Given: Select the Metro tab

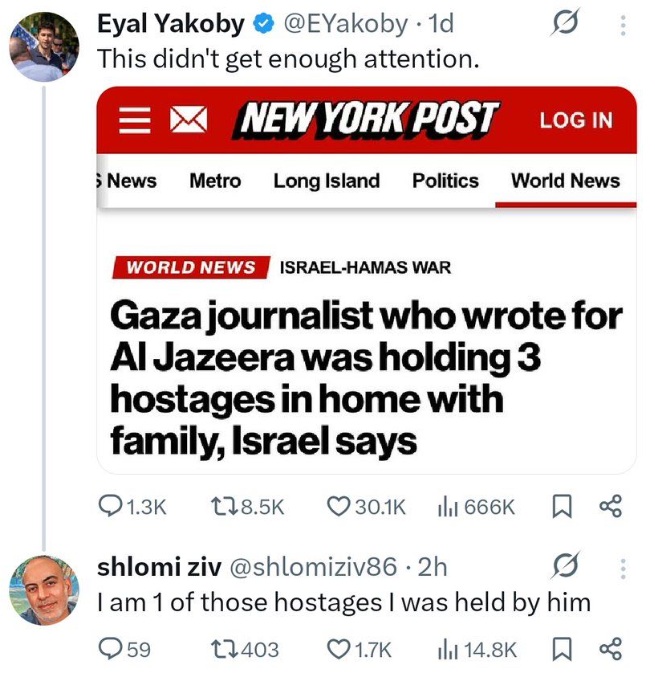Looking at the screenshot, I should click(215, 181).
